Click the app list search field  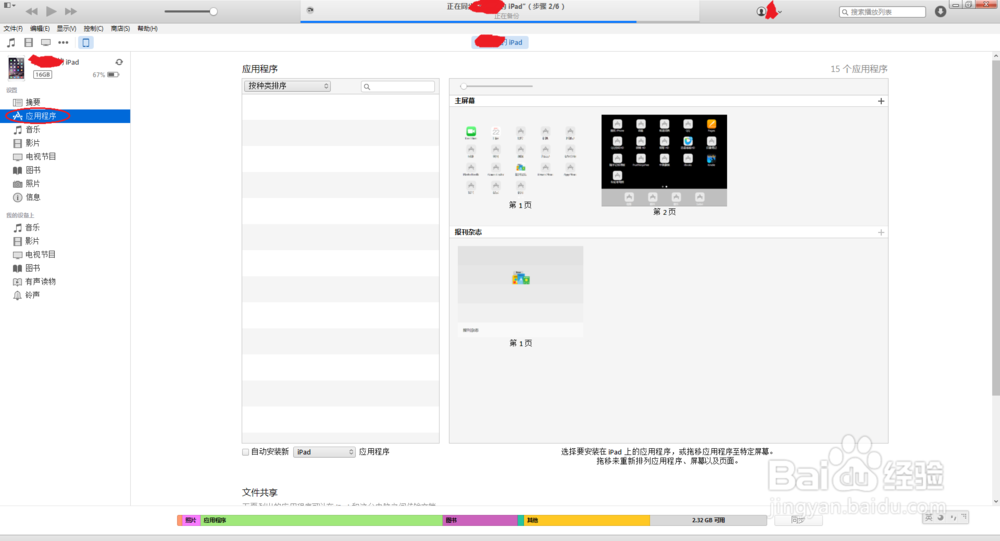tap(398, 86)
